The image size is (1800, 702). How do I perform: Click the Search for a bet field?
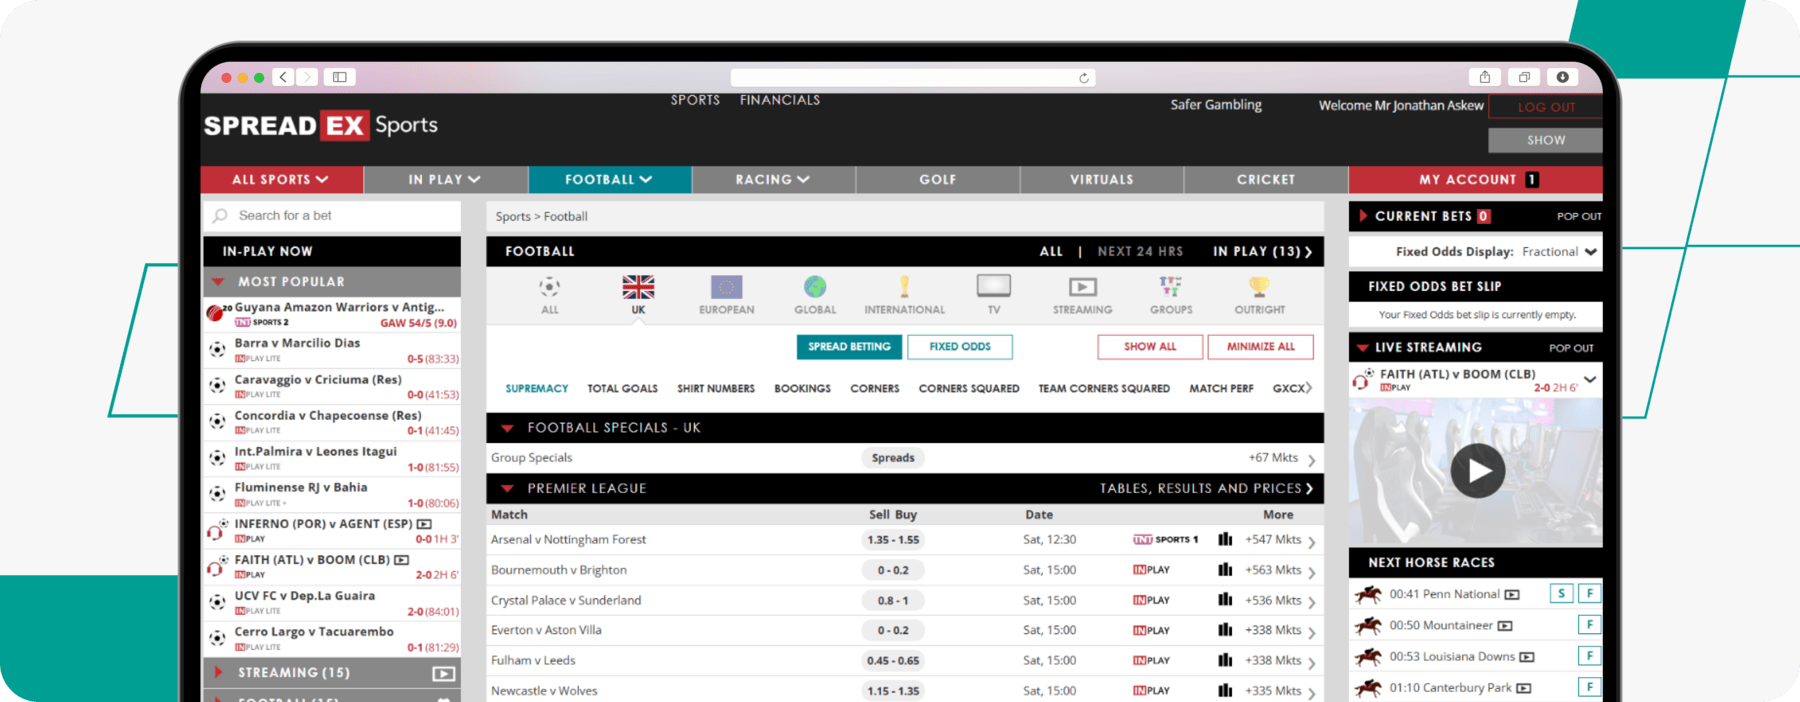point(332,216)
